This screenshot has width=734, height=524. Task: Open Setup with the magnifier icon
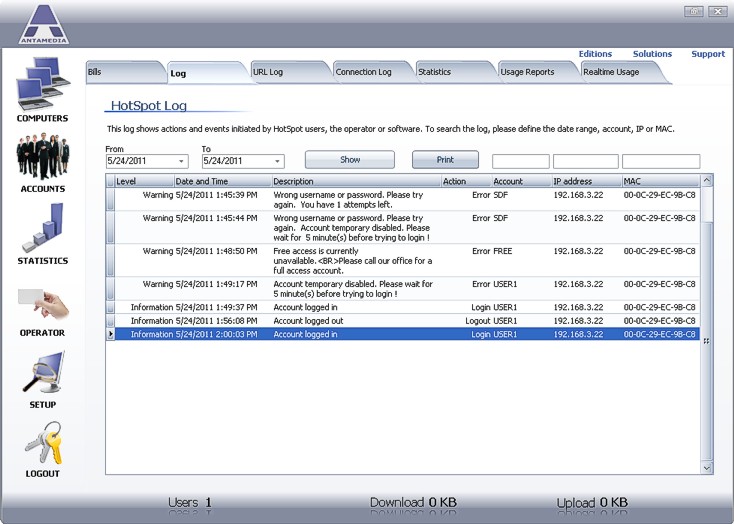pyautogui.click(x=42, y=373)
